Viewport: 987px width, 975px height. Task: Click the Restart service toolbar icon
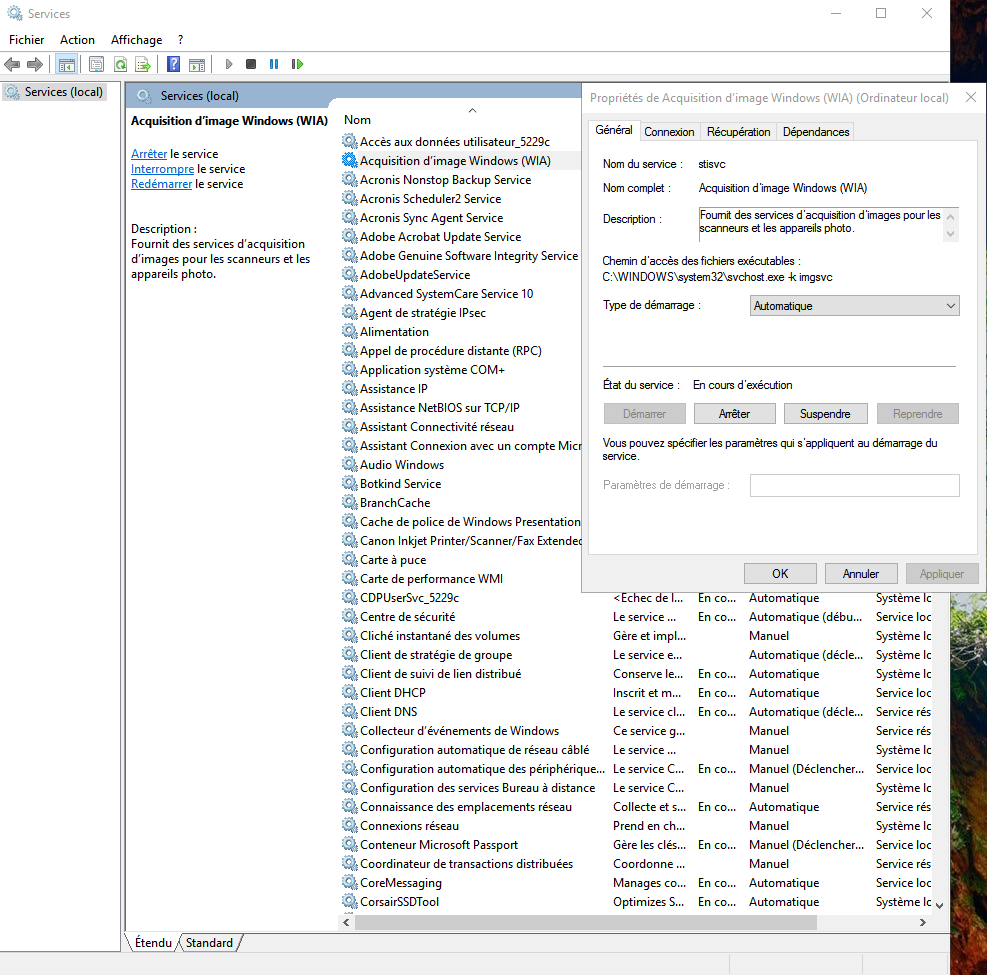point(297,64)
